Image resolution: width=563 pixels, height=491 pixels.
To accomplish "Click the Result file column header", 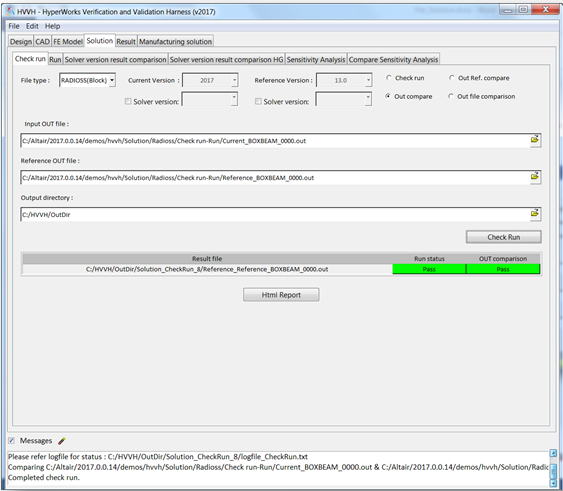I will (x=207, y=259).
